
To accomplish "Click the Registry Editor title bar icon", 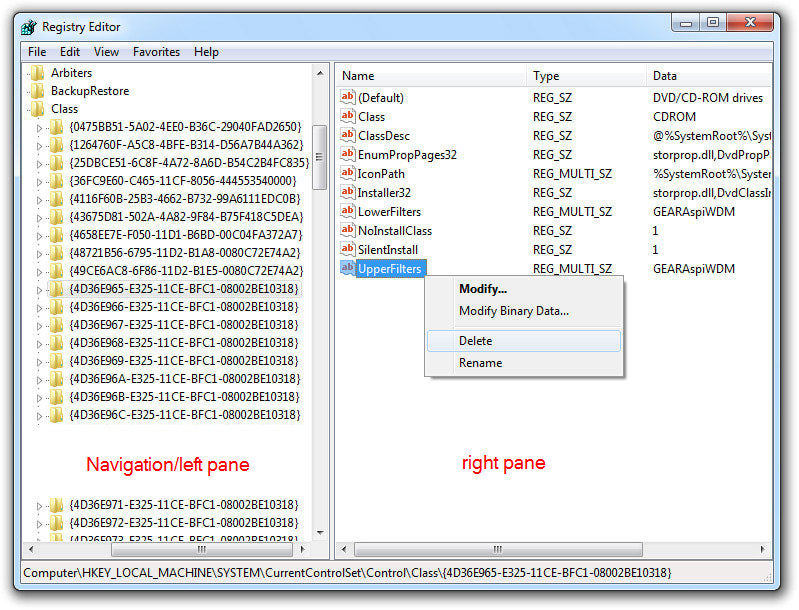I will tap(29, 27).
